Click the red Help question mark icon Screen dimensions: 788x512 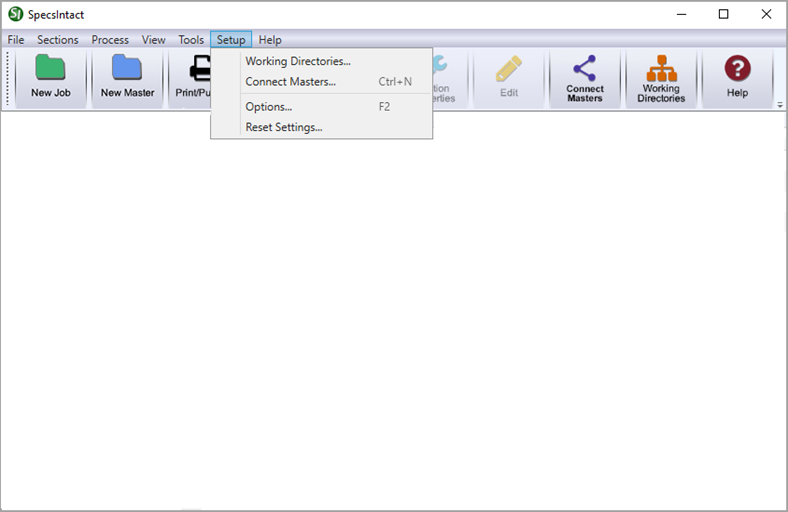point(737,68)
